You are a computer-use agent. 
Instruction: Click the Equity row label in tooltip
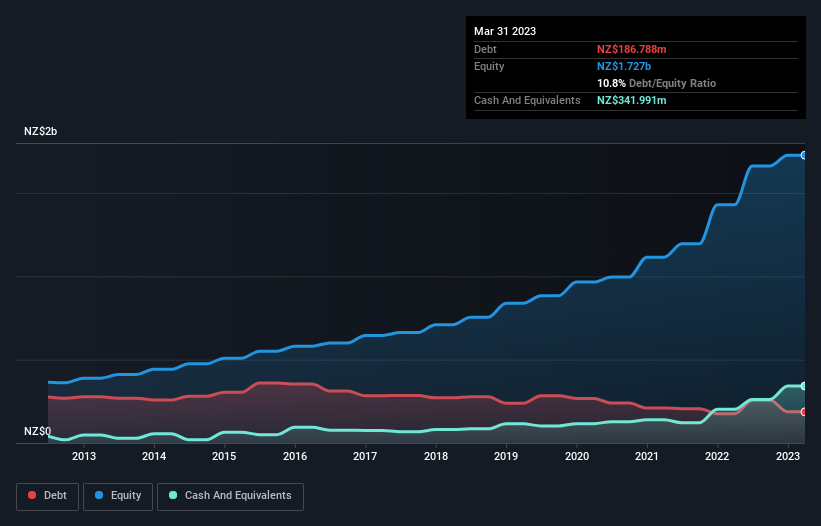click(489, 66)
